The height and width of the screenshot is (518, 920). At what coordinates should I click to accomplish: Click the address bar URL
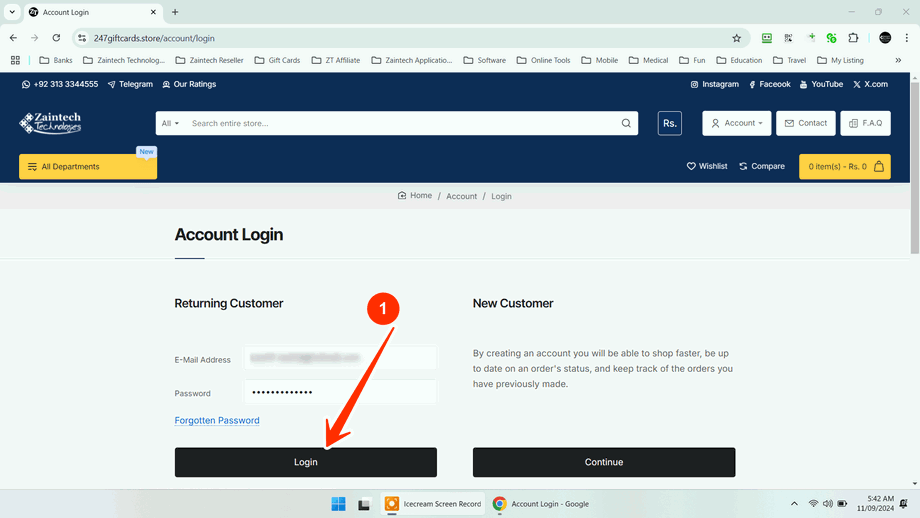click(x=154, y=38)
